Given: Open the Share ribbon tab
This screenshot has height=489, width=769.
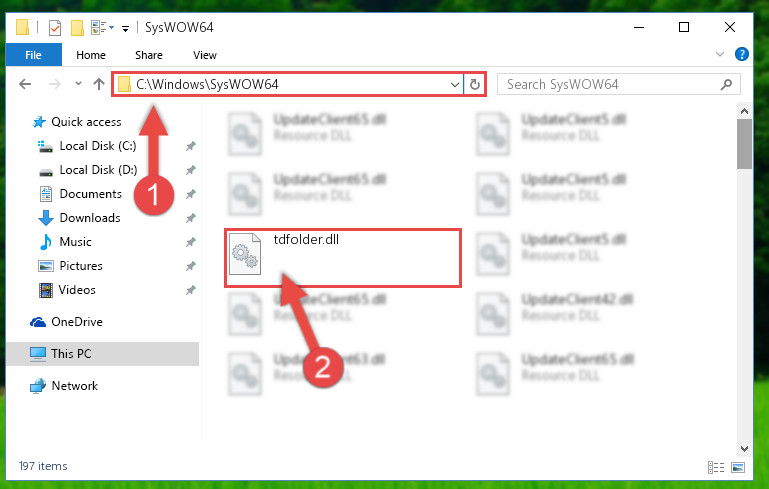Looking at the screenshot, I should 149,55.
